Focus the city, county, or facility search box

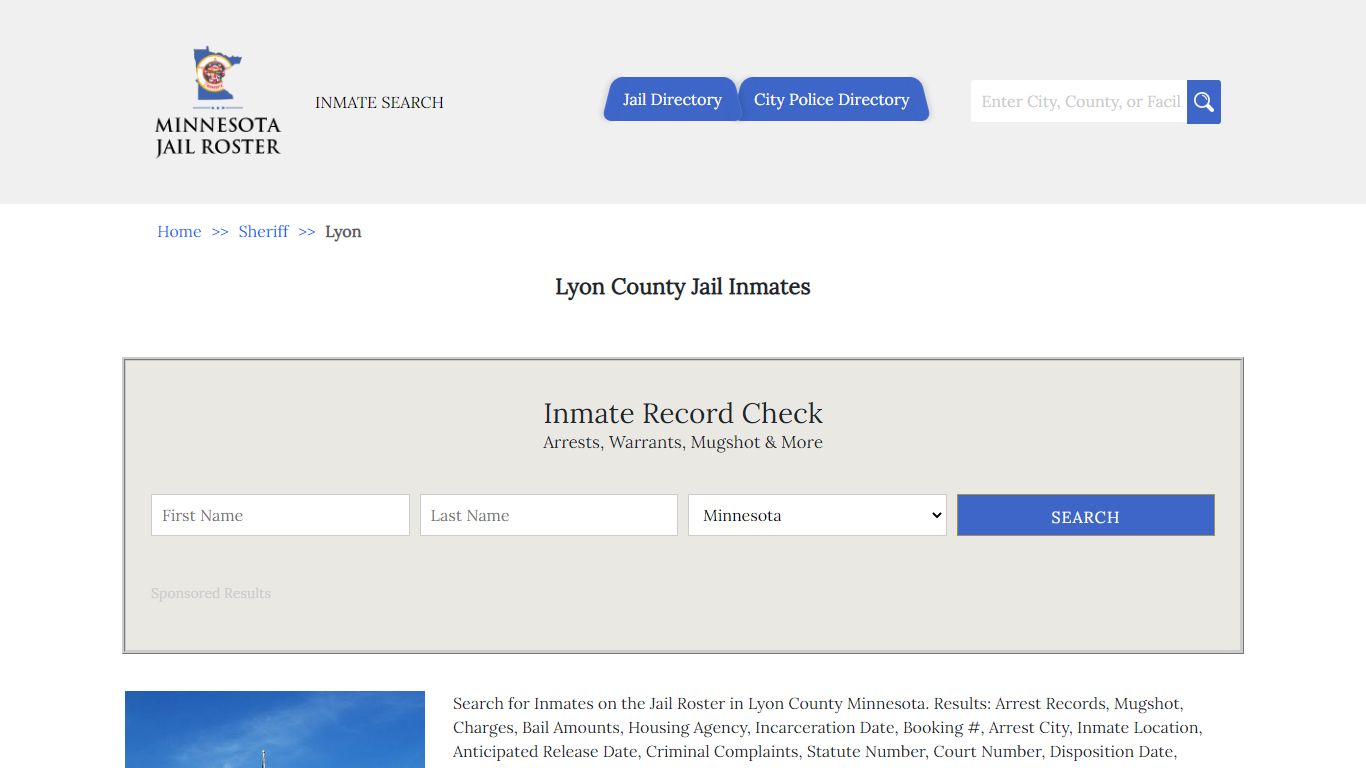[x=1079, y=102]
